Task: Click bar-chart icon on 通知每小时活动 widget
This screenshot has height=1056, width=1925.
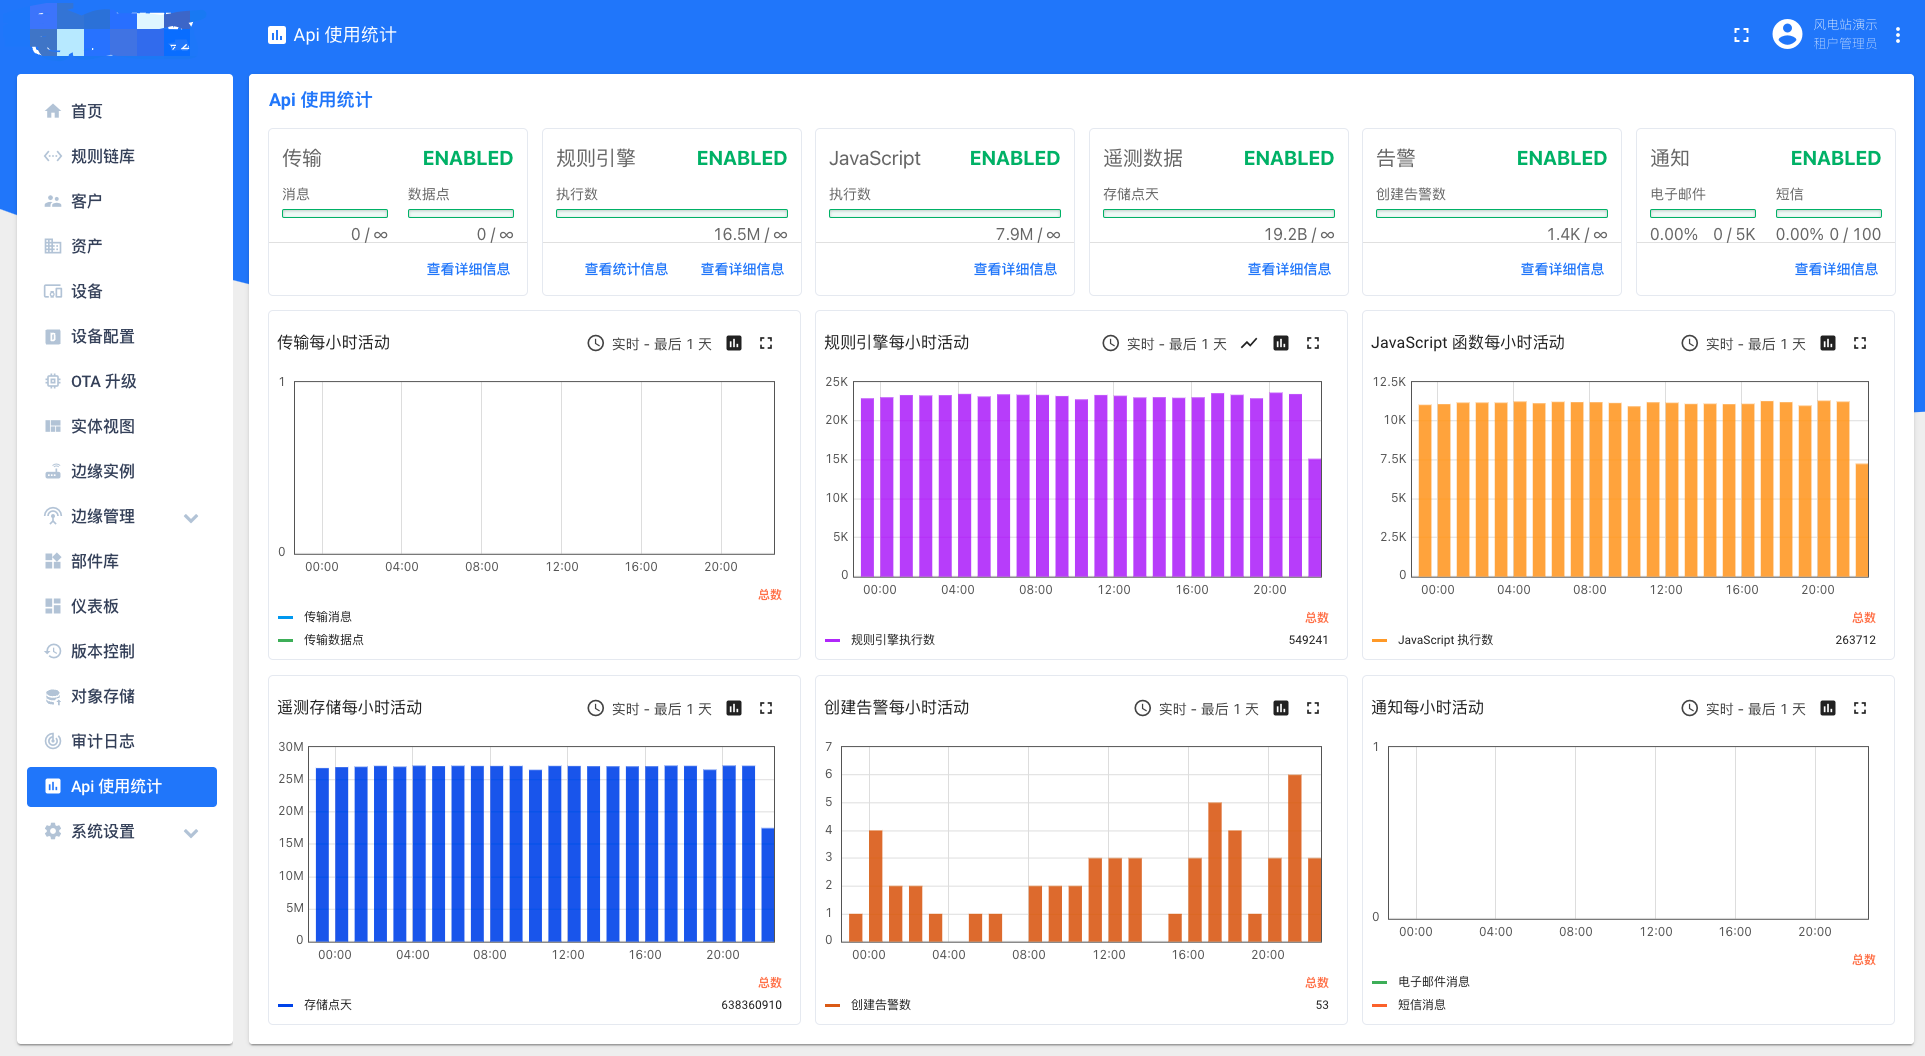Action: click(1828, 708)
